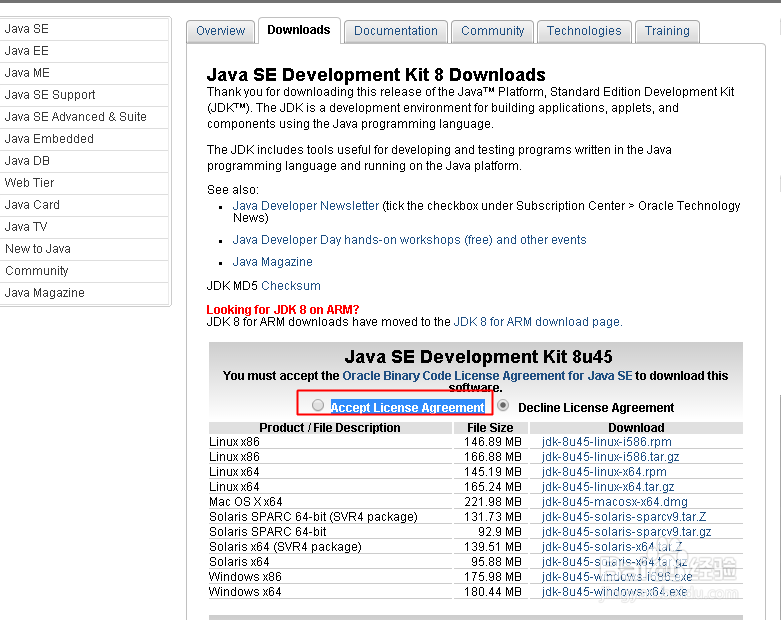Click the File Size column header
Viewport: 781px width, 620px height.
(x=490, y=428)
